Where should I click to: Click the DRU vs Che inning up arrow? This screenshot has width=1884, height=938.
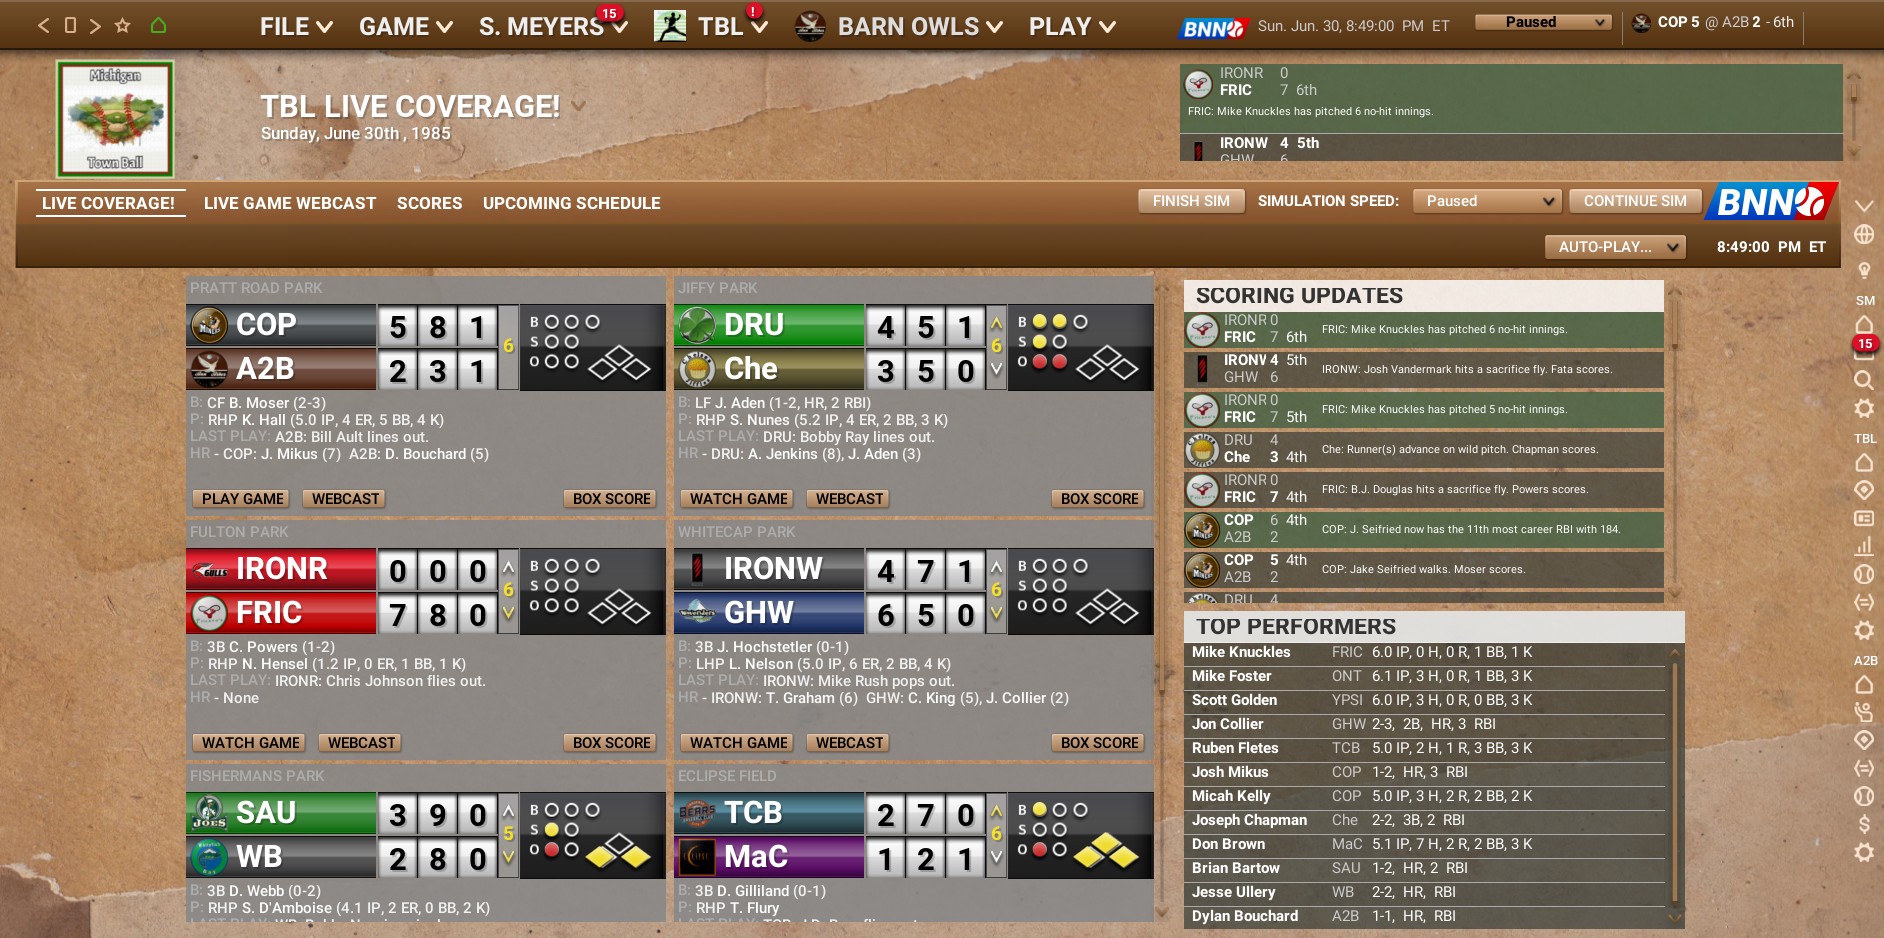pyautogui.click(x=996, y=323)
